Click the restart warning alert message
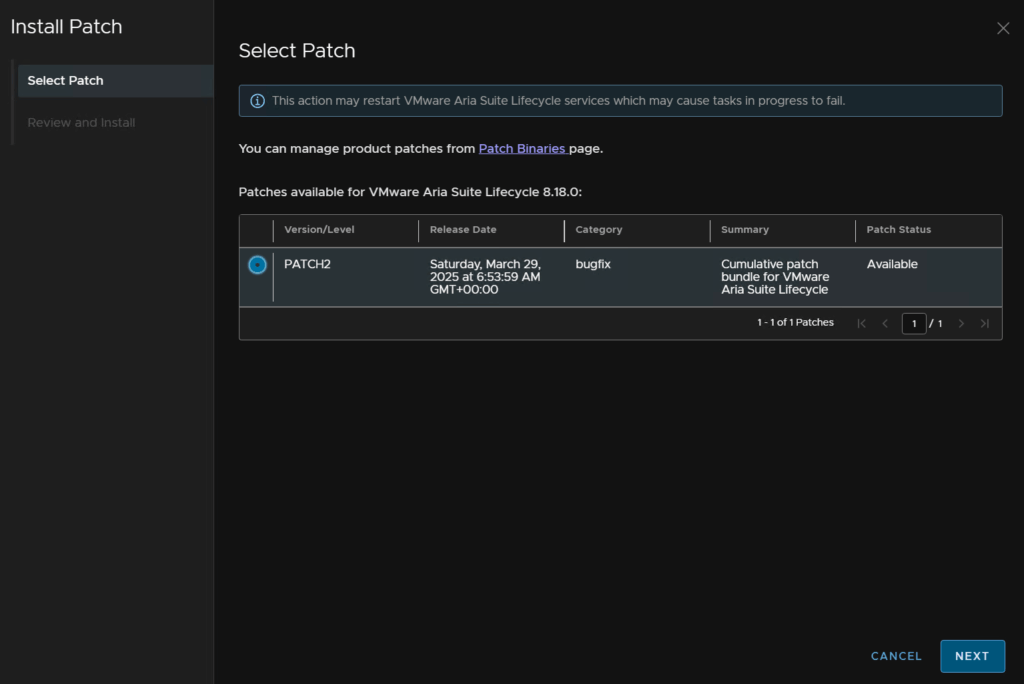 pyautogui.click(x=558, y=101)
